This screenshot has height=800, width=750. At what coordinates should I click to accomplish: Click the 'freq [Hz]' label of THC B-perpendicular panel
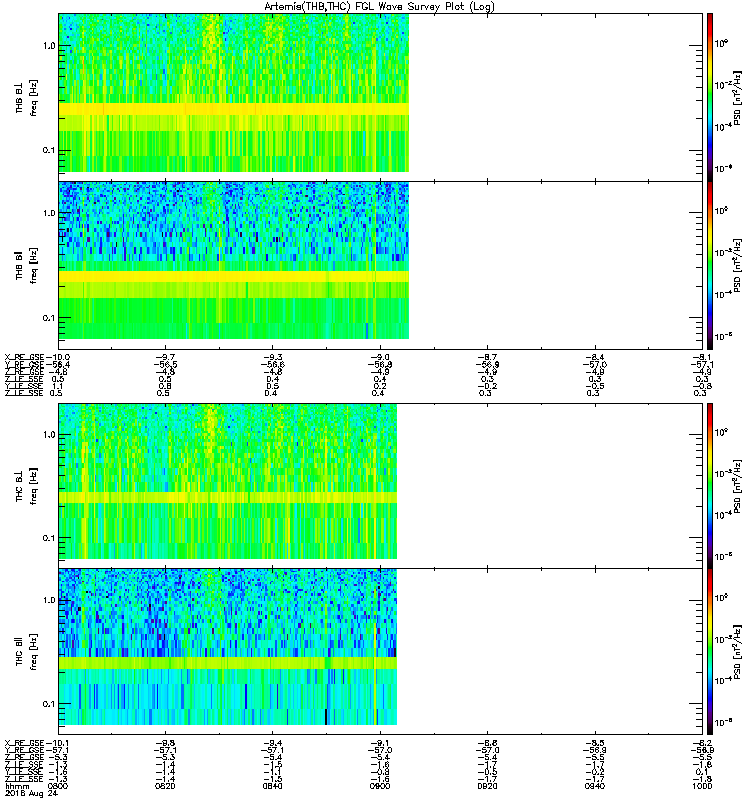[x=33, y=486]
